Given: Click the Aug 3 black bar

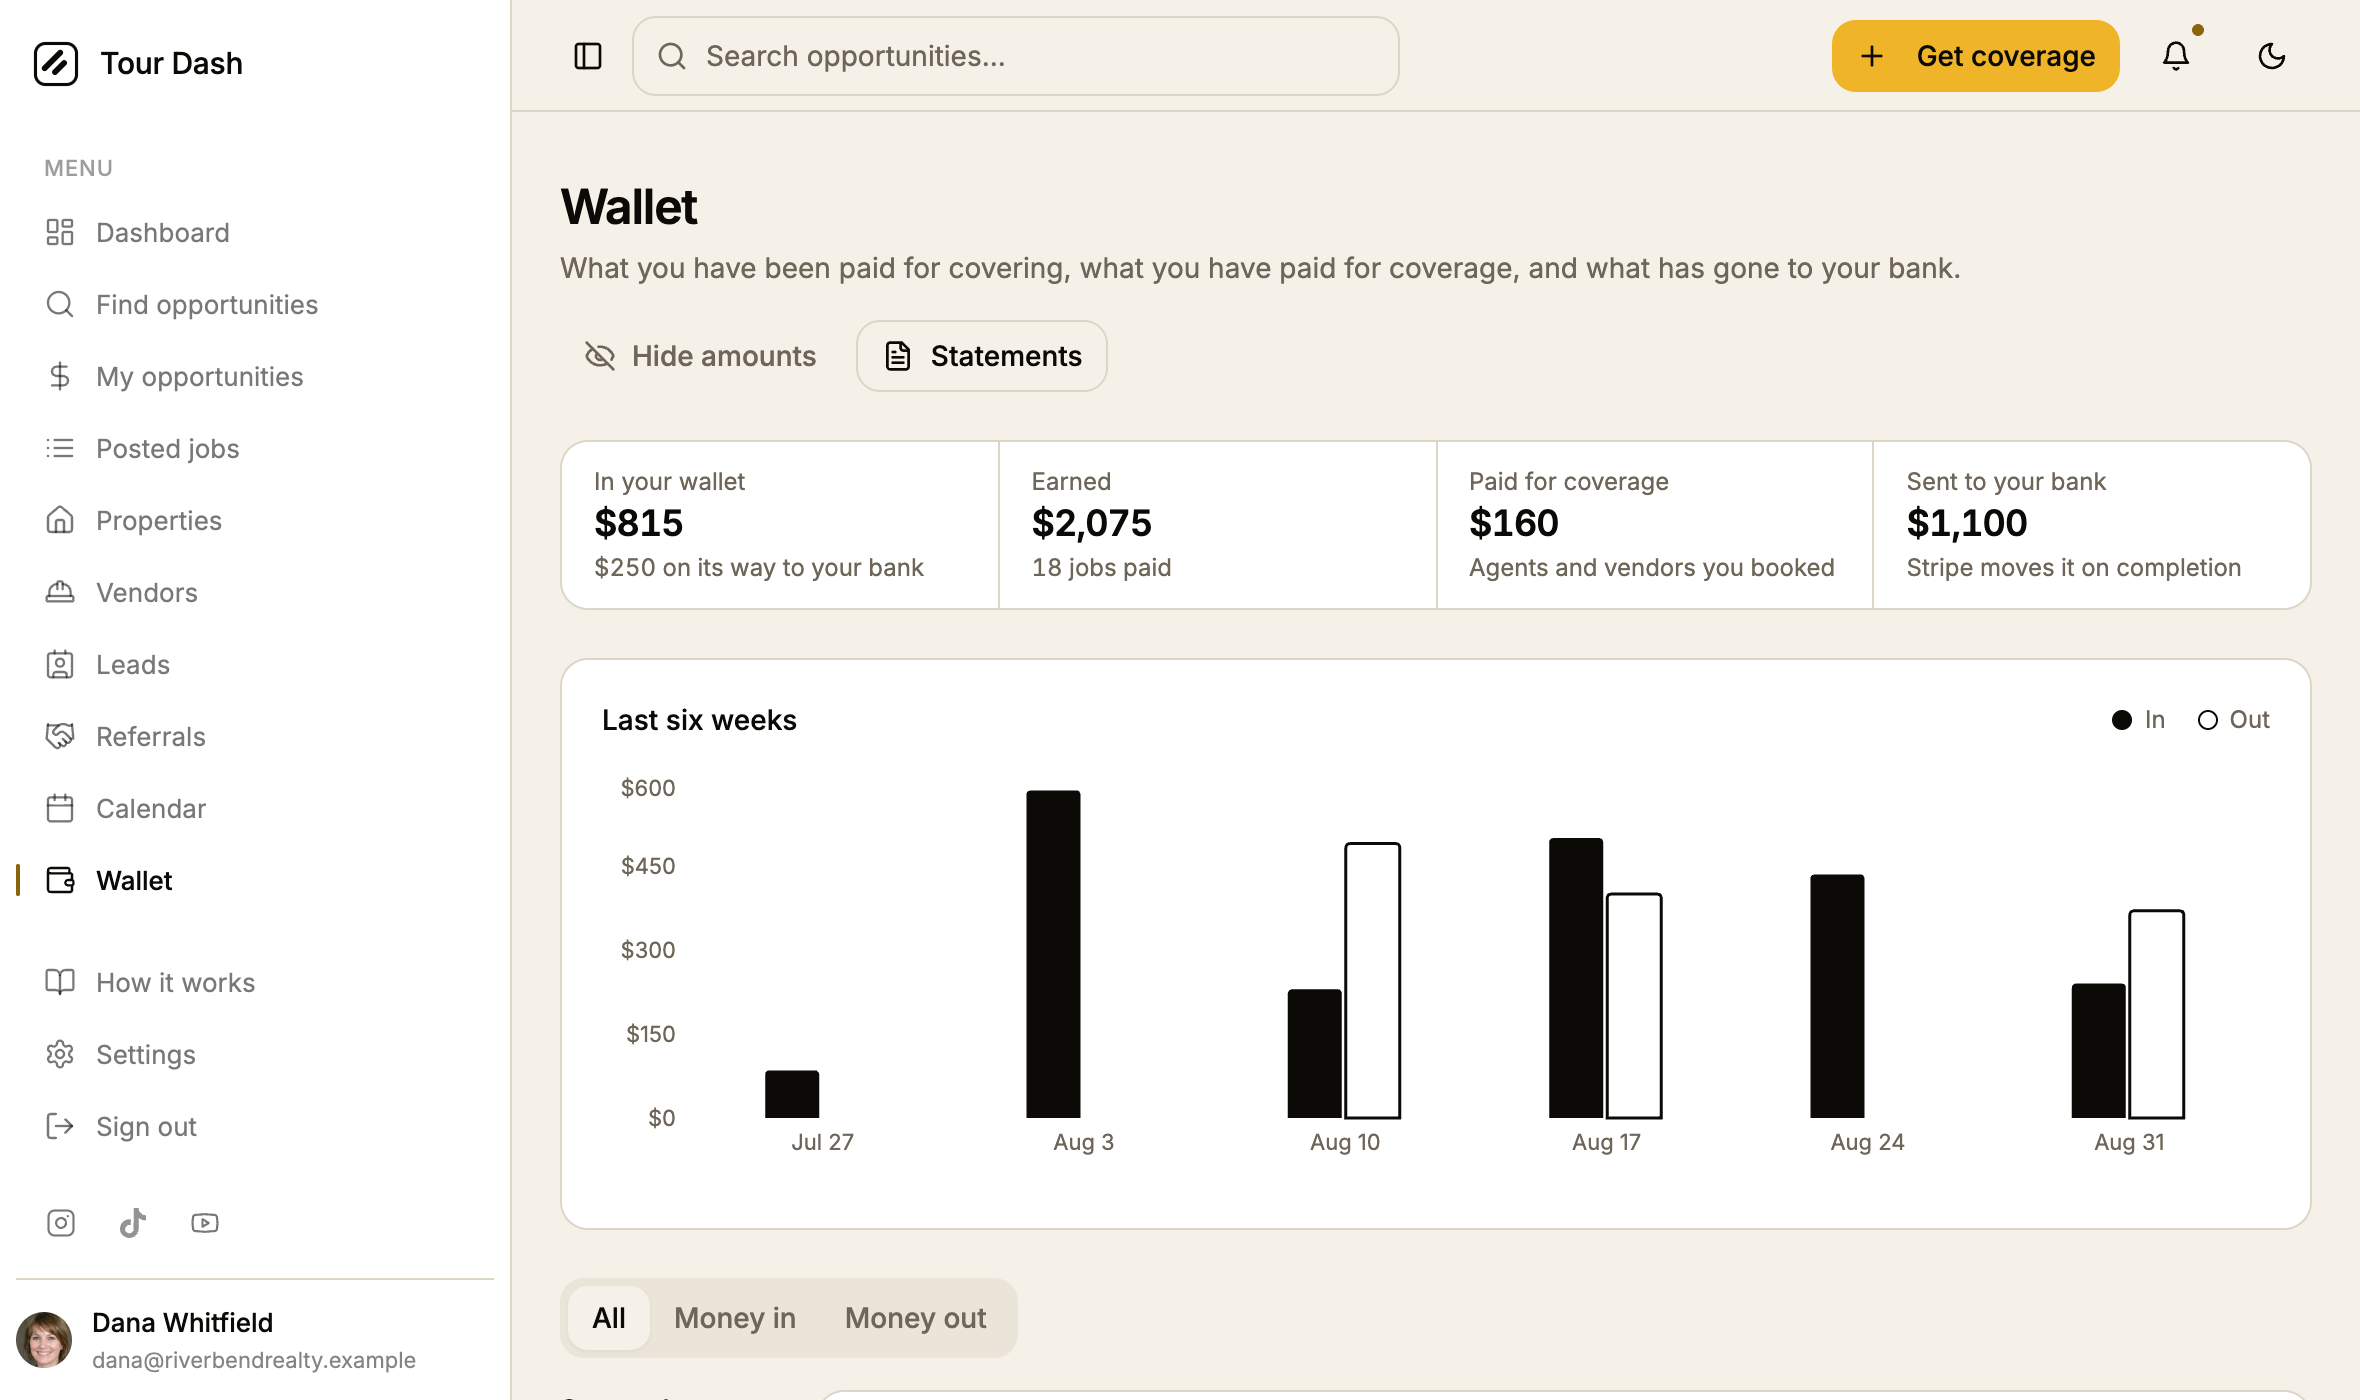Looking at the screenshot, I should pos(1053,954).
